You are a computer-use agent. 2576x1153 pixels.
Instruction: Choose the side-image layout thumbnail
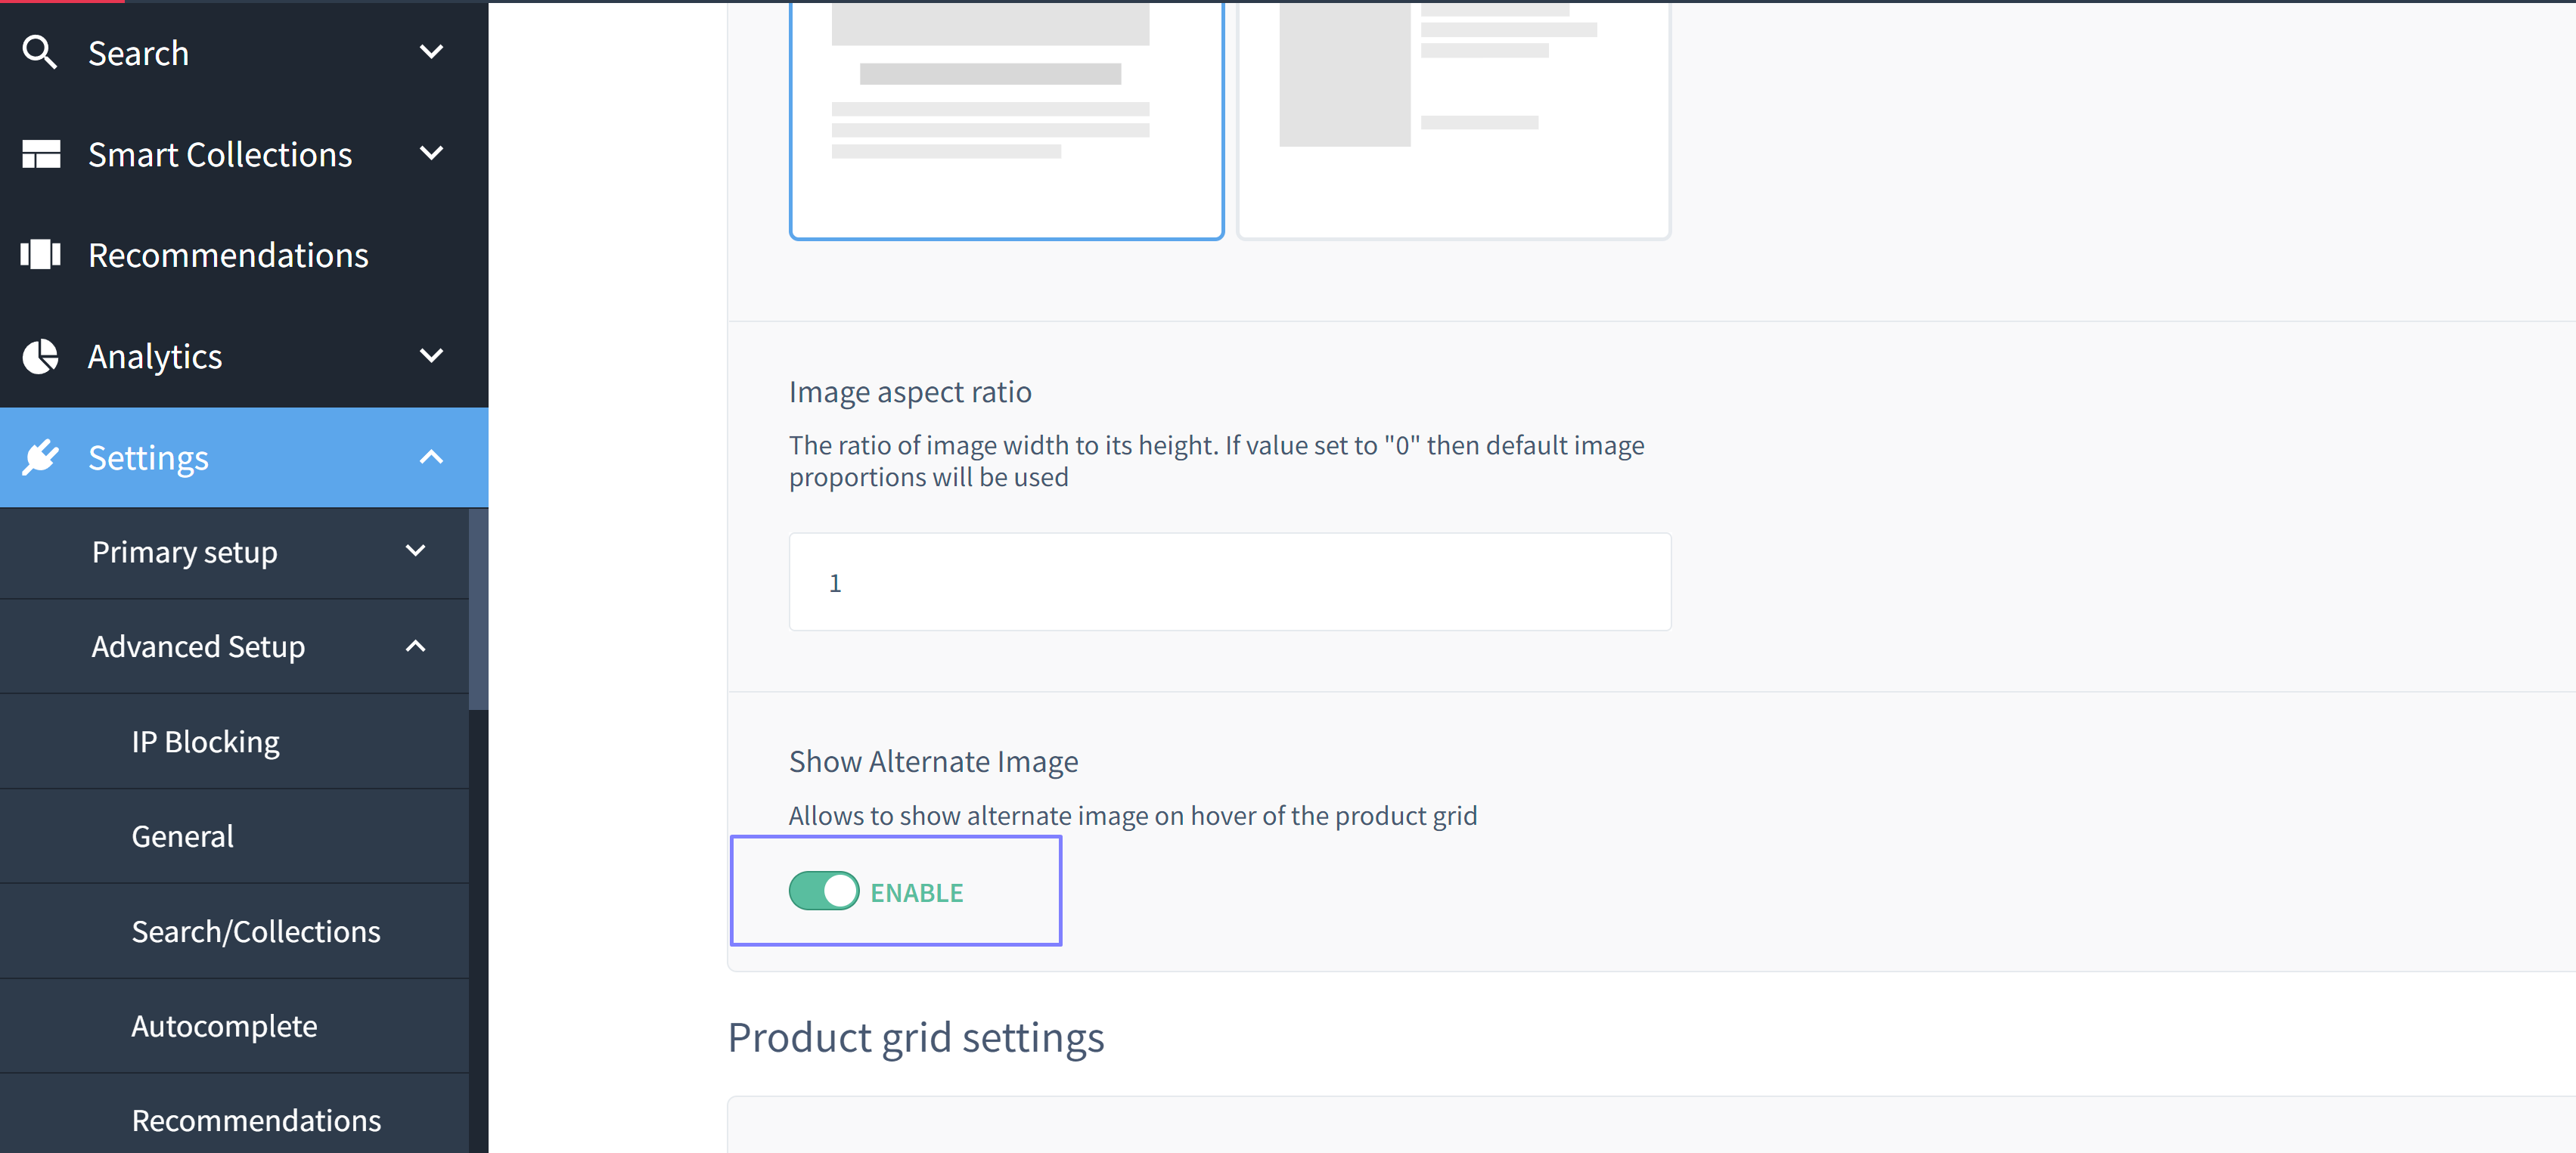coord(1453,120)
